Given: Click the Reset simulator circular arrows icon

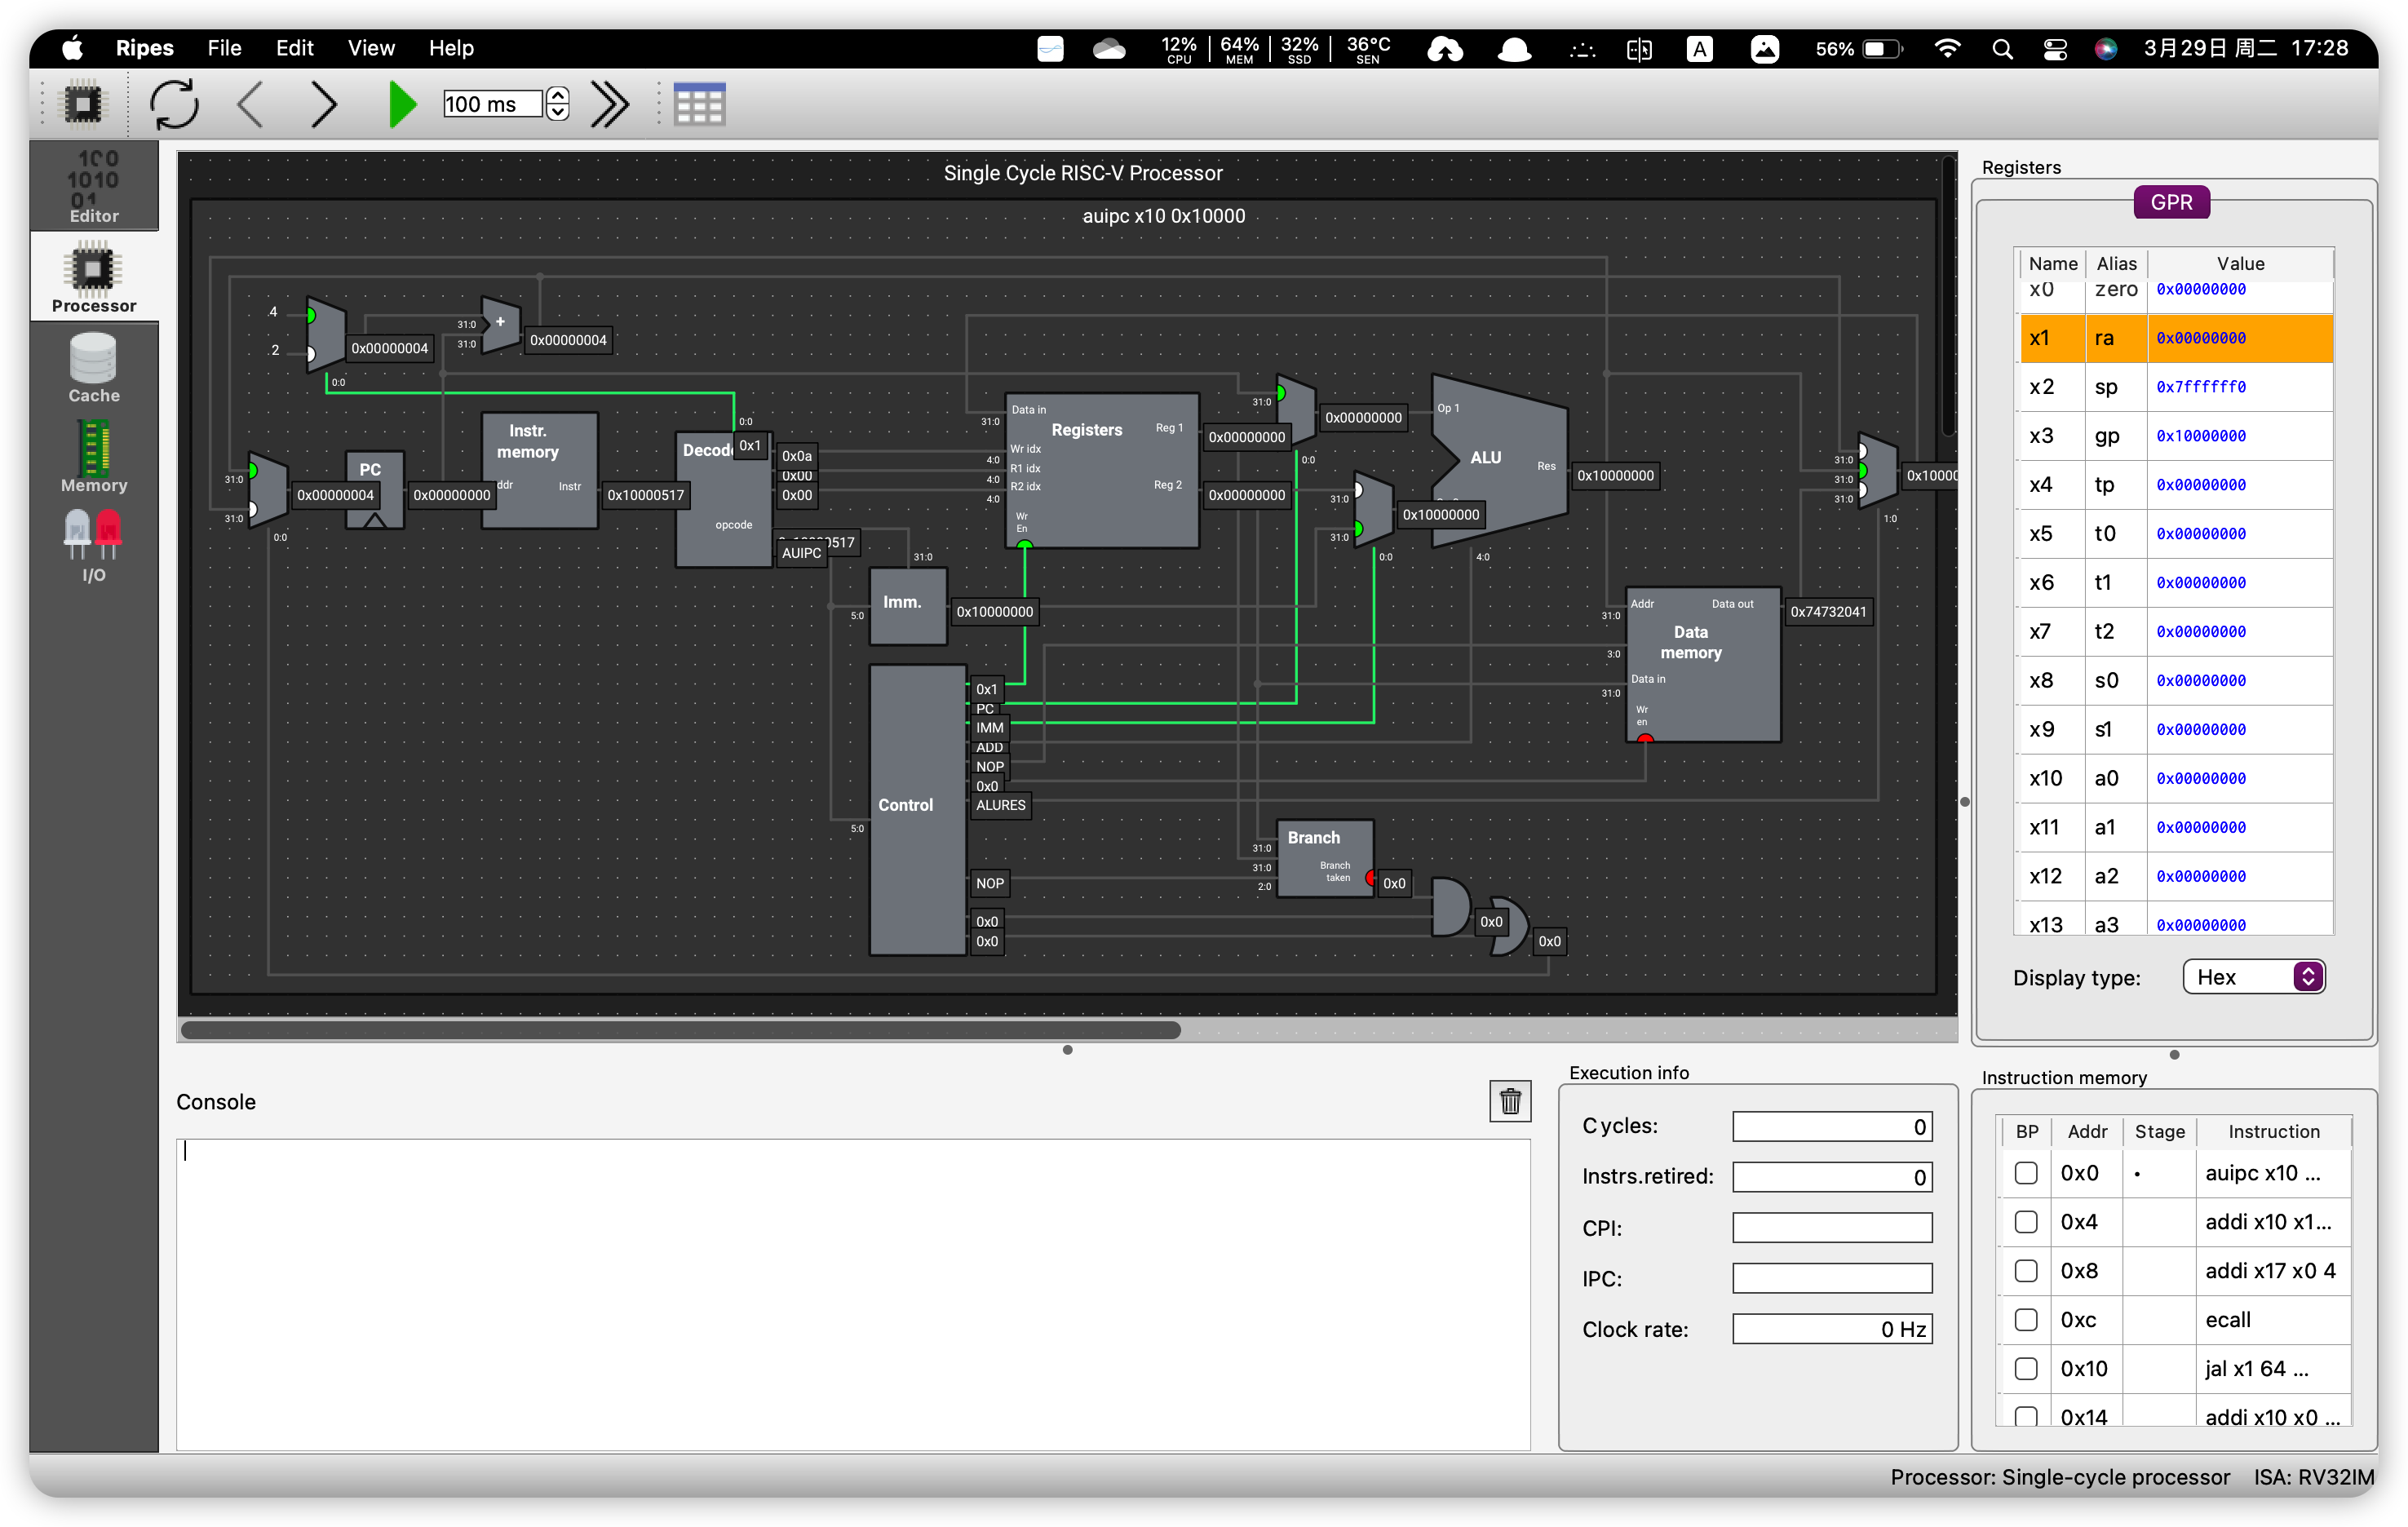Looking at the screenshot, I should pos(174,104).
